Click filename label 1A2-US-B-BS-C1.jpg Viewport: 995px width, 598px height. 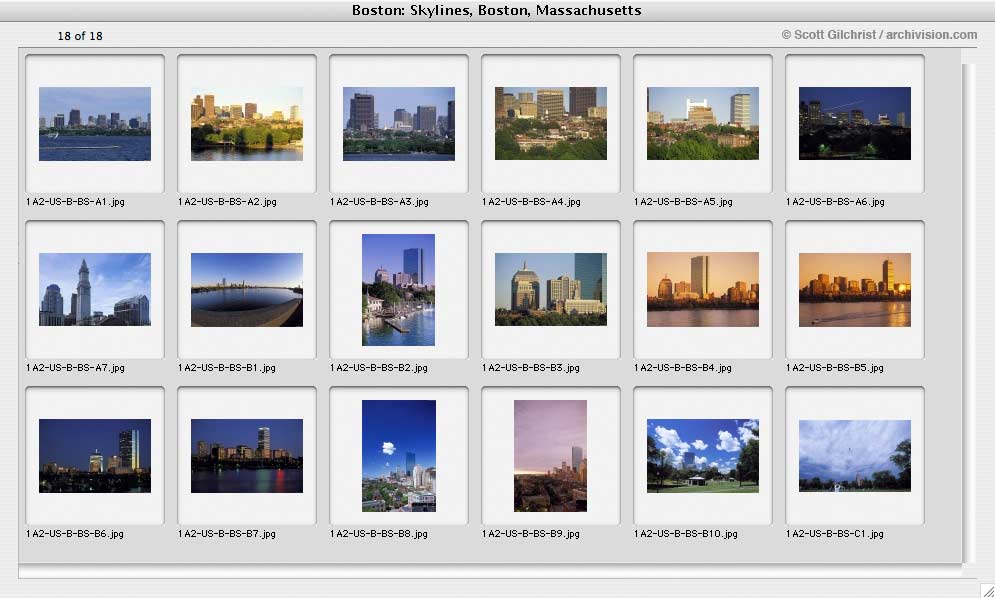[834, 534]
